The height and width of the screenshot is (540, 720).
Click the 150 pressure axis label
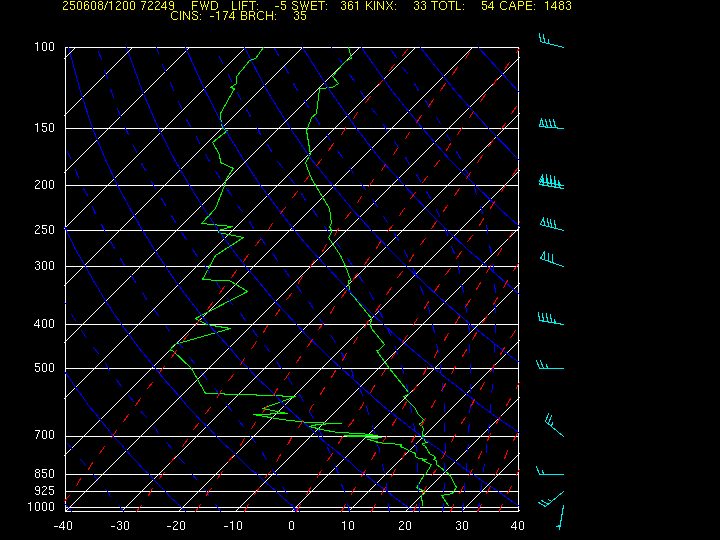point(45,128)
